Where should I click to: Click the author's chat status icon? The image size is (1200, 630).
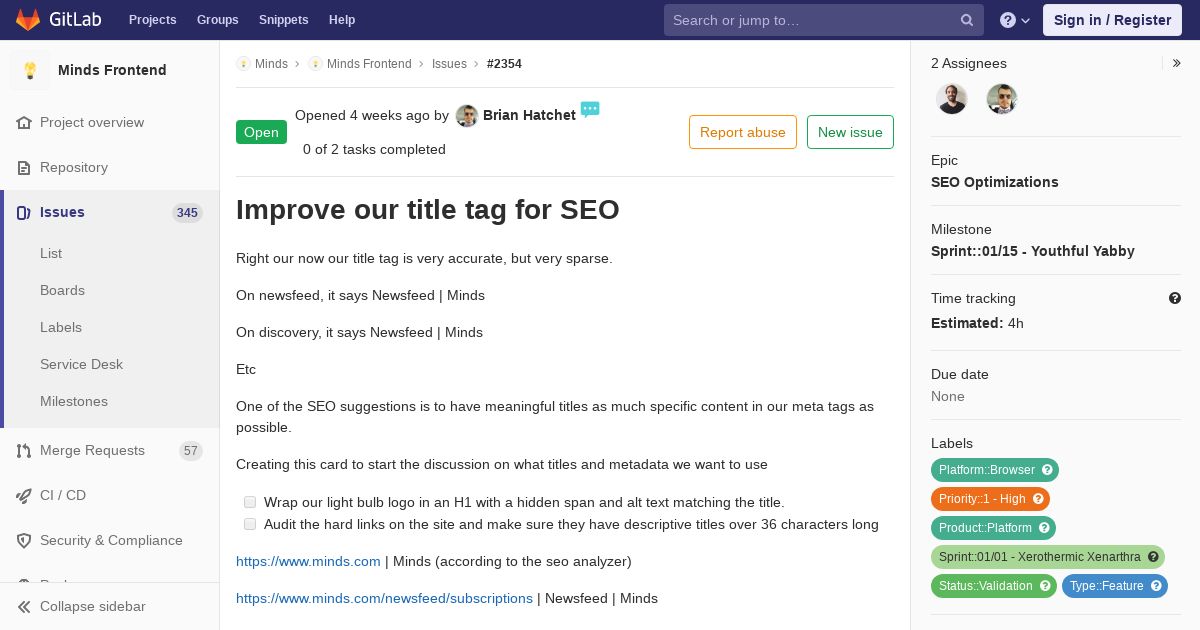pyautogui.click(x=590, y=110)
